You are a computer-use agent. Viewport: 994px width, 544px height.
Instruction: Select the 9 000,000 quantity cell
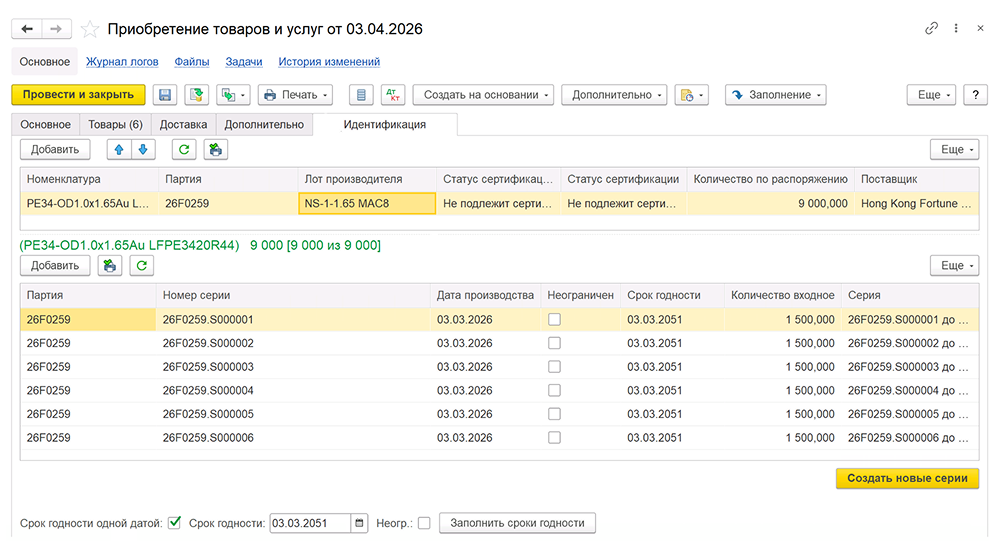pos(770,204)
